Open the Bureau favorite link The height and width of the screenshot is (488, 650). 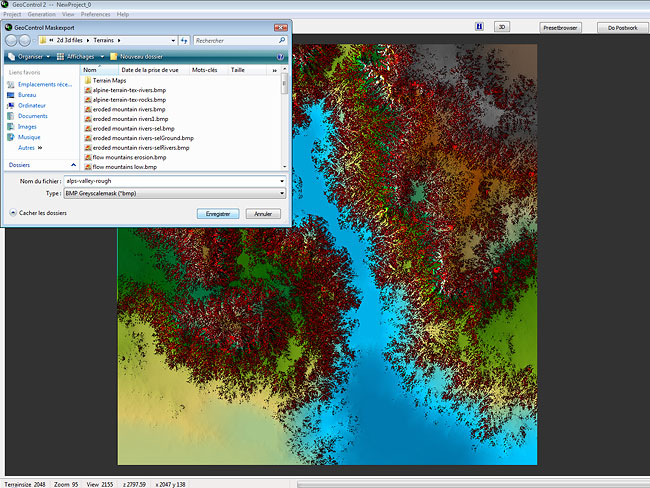tap(27, 95)
